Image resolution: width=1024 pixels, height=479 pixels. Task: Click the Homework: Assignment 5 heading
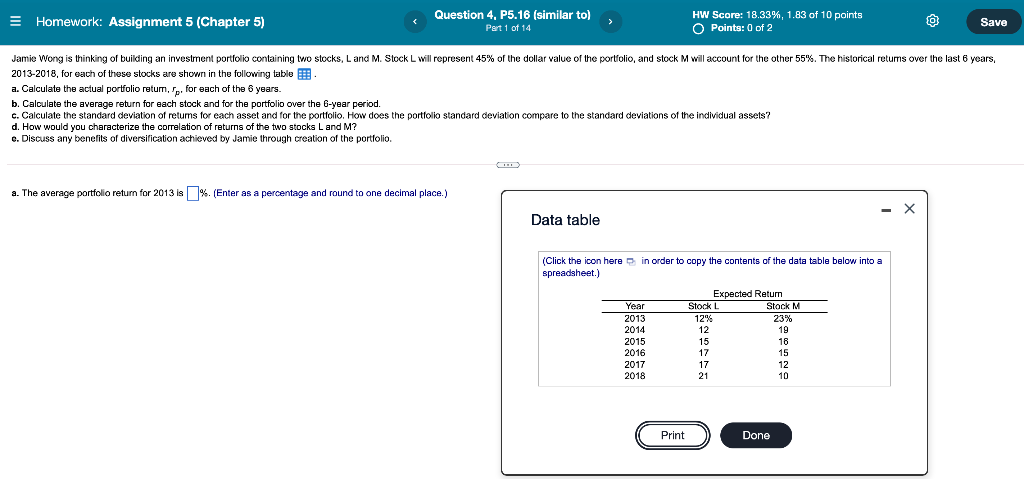pos(150,22)
